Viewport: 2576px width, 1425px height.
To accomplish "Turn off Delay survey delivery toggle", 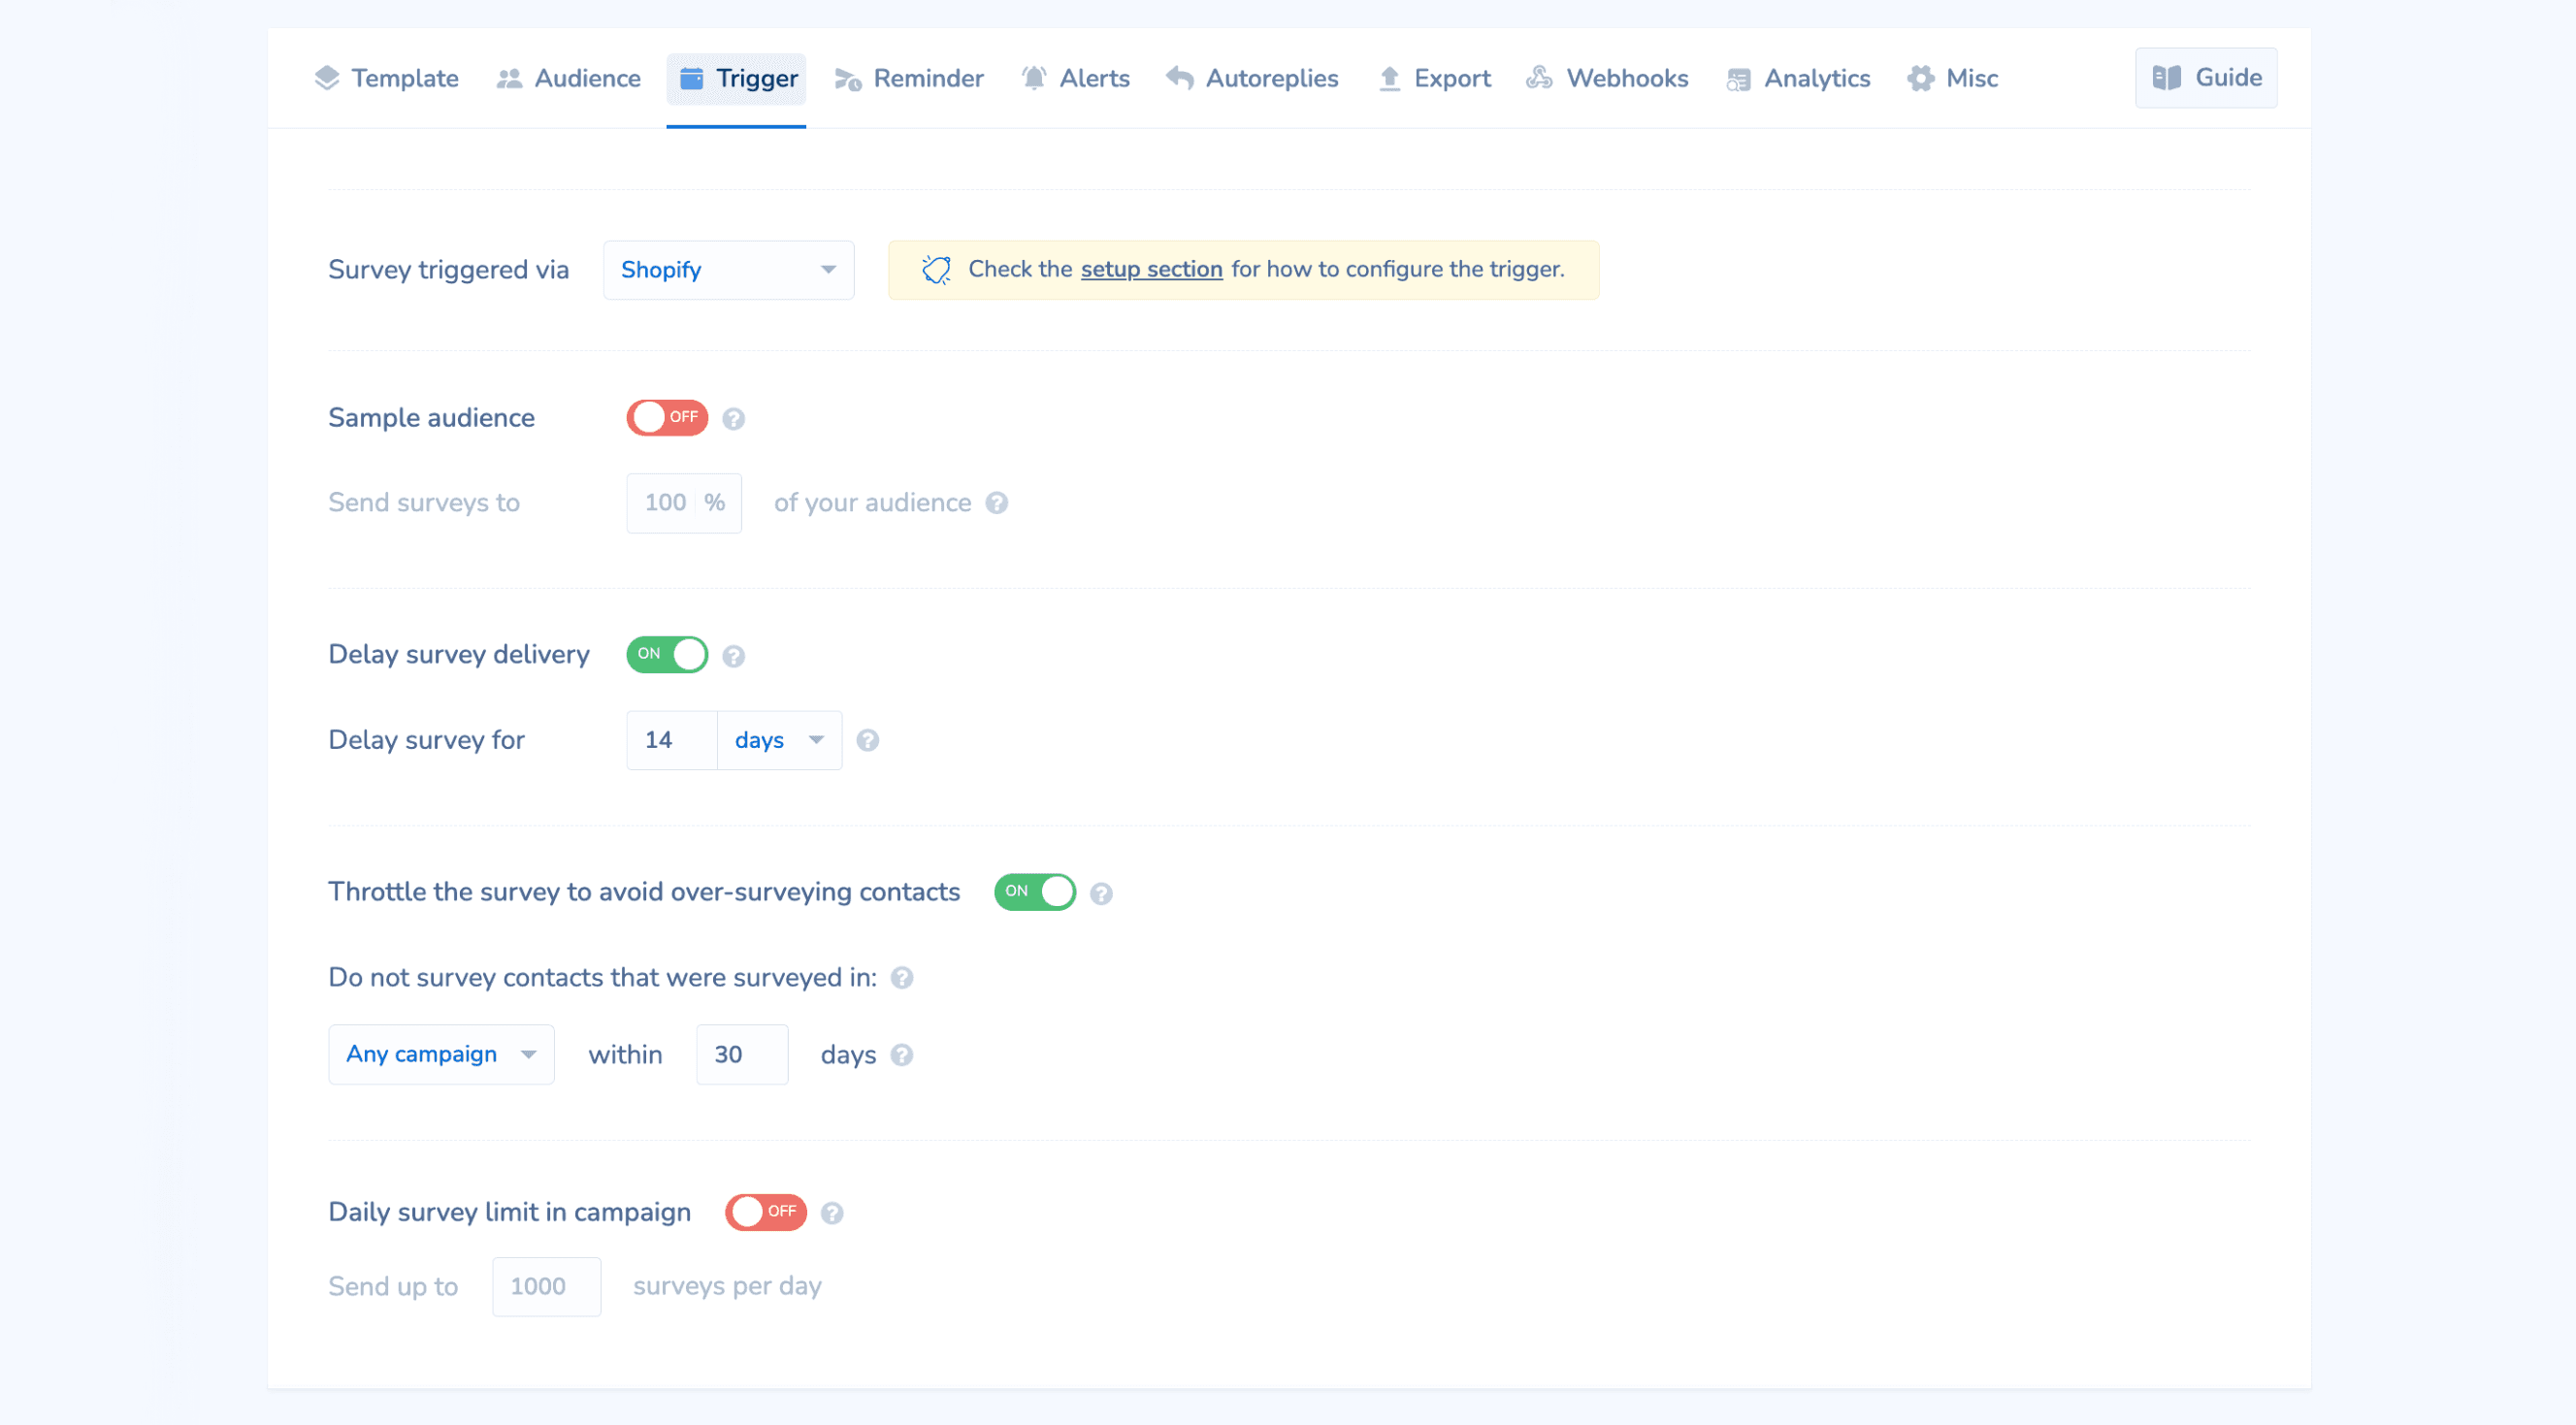I will click(x=667, y=655).
